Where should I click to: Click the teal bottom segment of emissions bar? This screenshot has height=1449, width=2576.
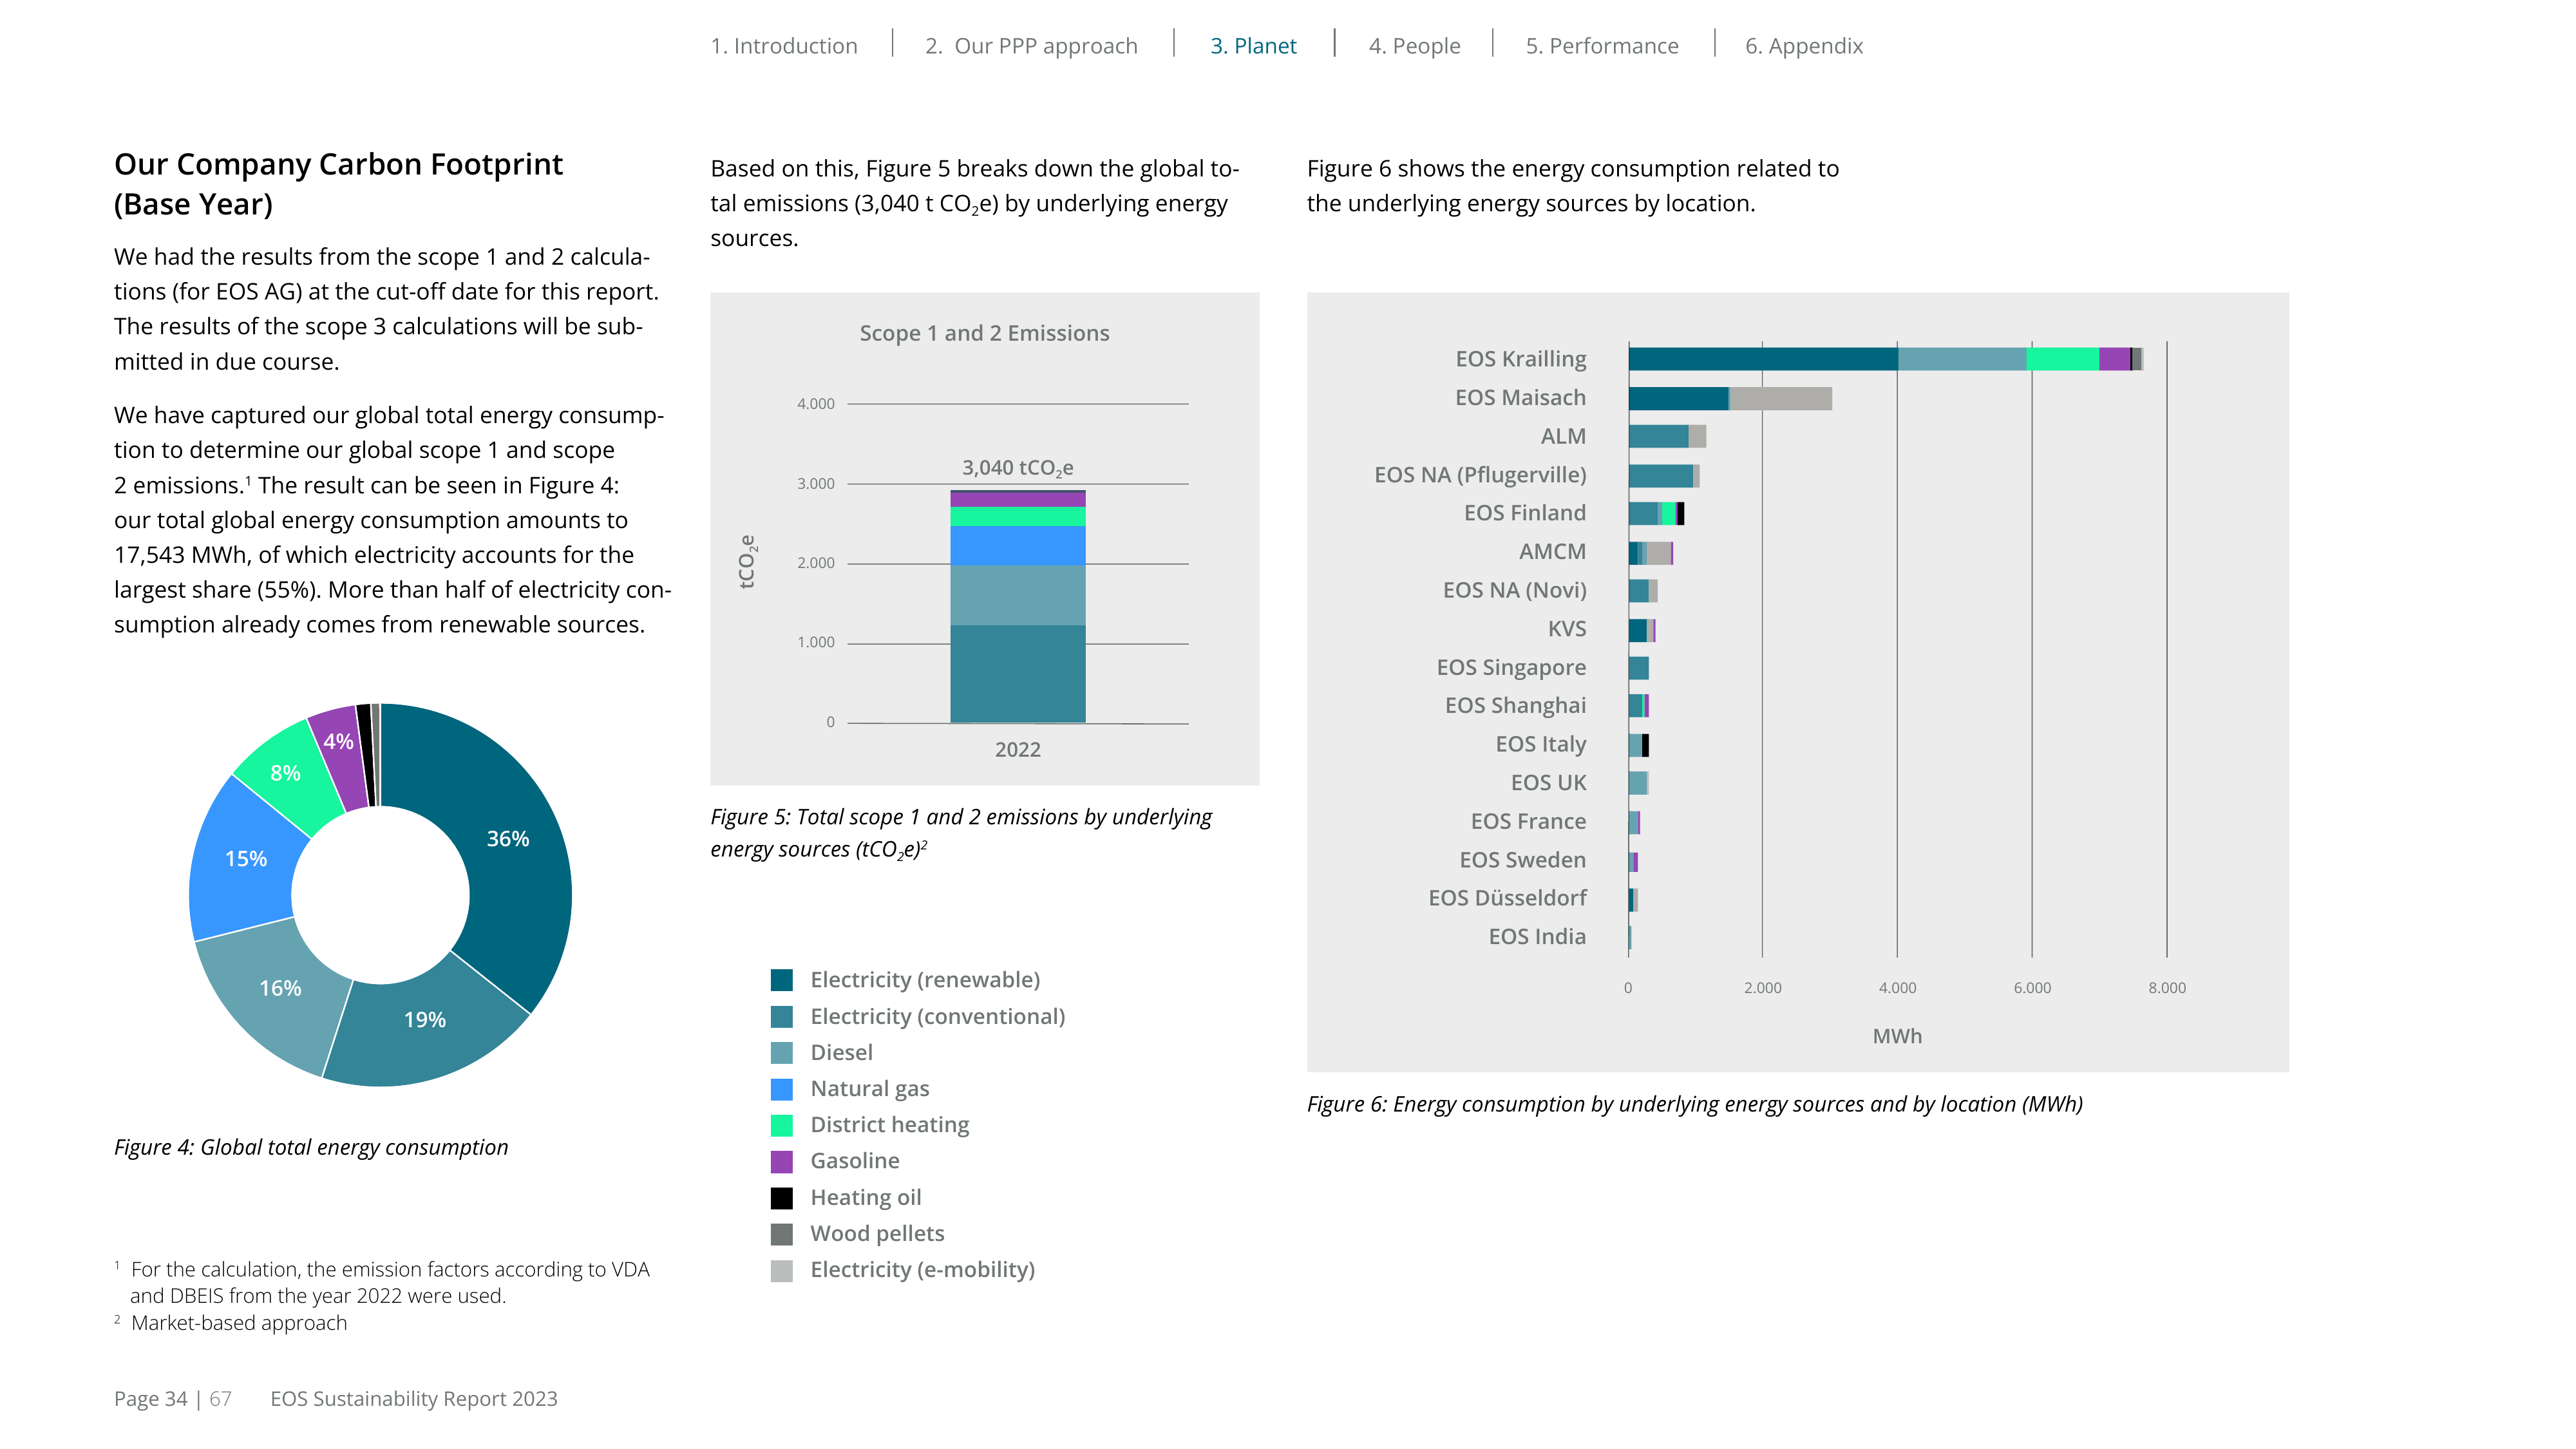(x=1018, y=674)
